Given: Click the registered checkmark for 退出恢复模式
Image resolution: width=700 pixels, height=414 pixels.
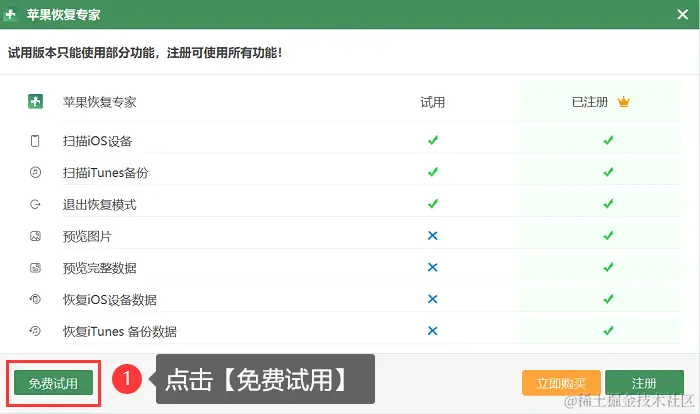Looking at the screenshot, I should (x=608, y=204).
